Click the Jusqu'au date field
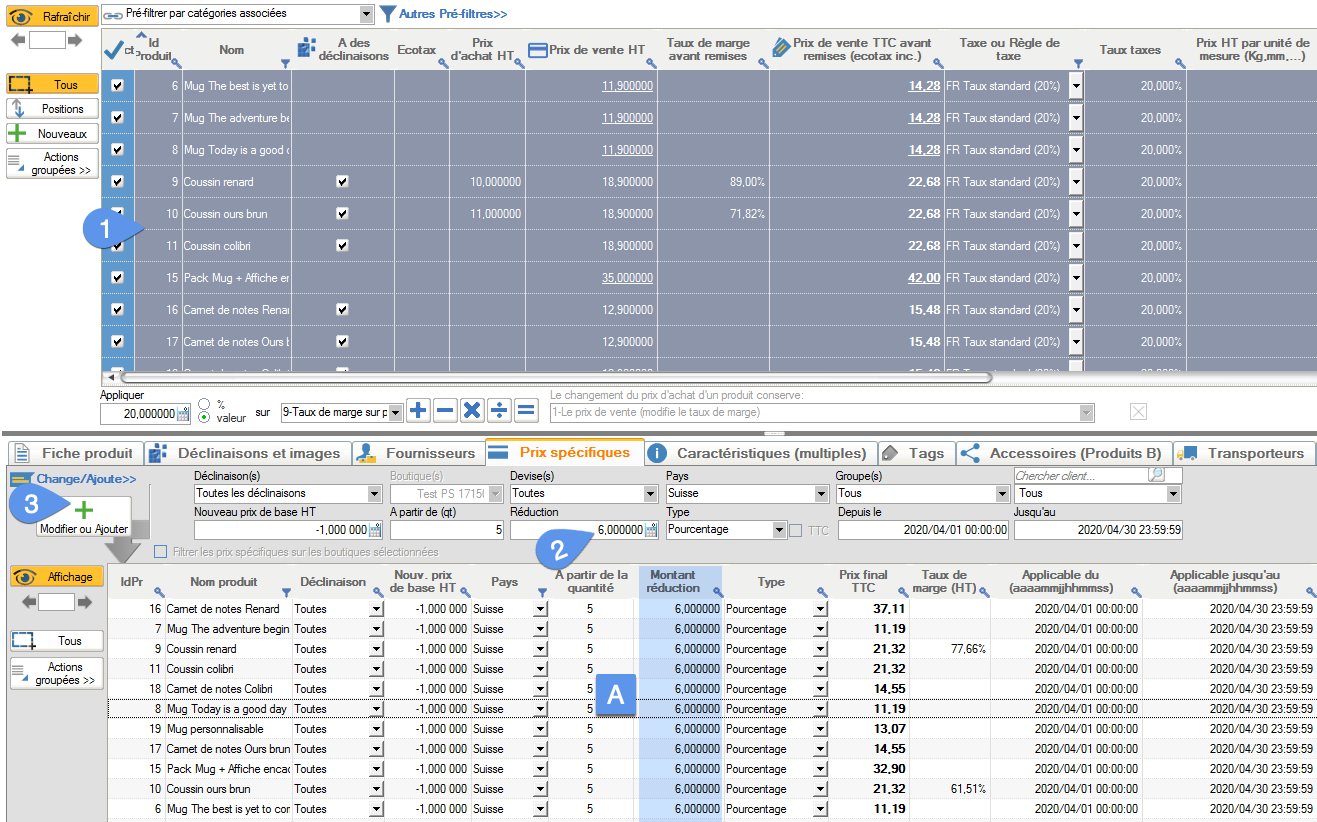 tap(1098, 530)
